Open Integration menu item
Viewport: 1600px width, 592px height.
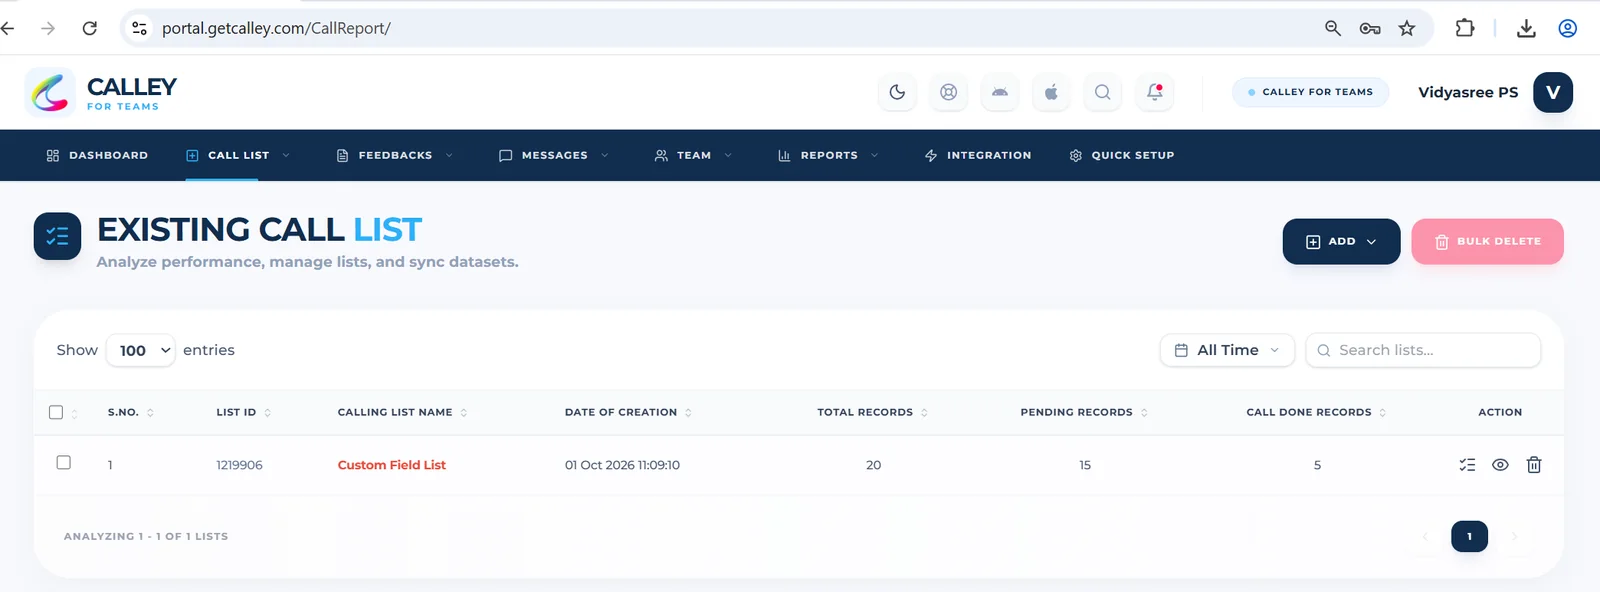pyautogui.click(x=977, y=155)
